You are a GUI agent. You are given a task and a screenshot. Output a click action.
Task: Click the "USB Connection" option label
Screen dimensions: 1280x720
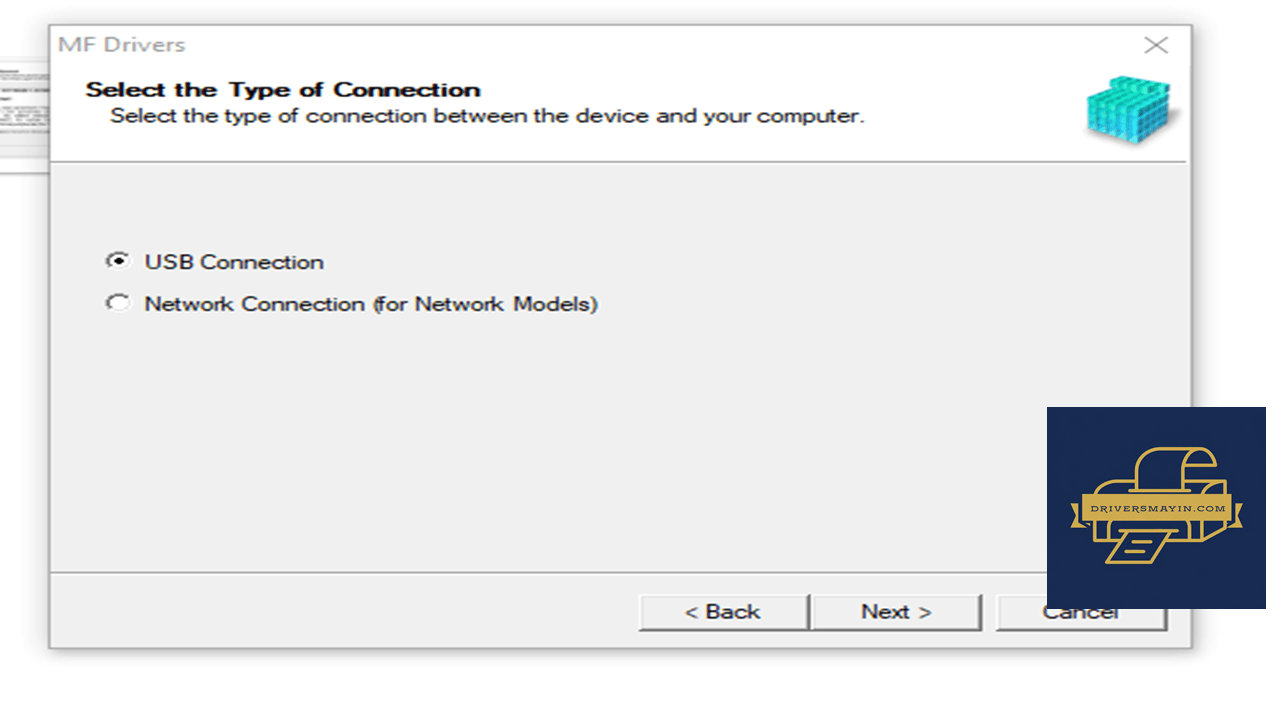234,262
